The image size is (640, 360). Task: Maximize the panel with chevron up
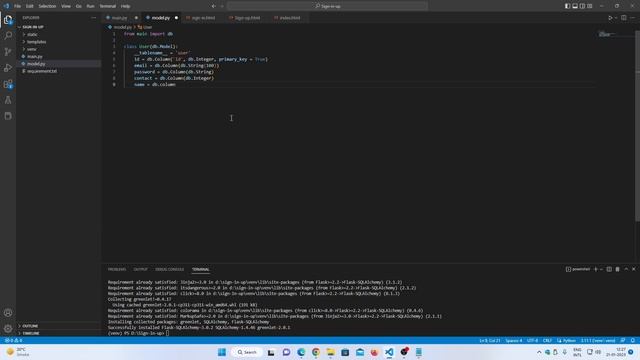coord(626,269)
